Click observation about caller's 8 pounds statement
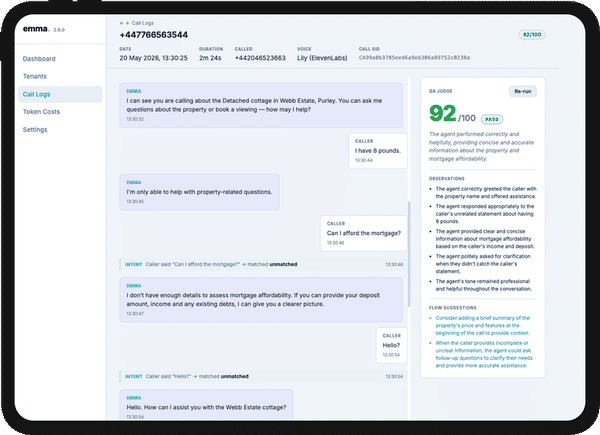The width and height of the screenshot is (600, 435). 485,214
